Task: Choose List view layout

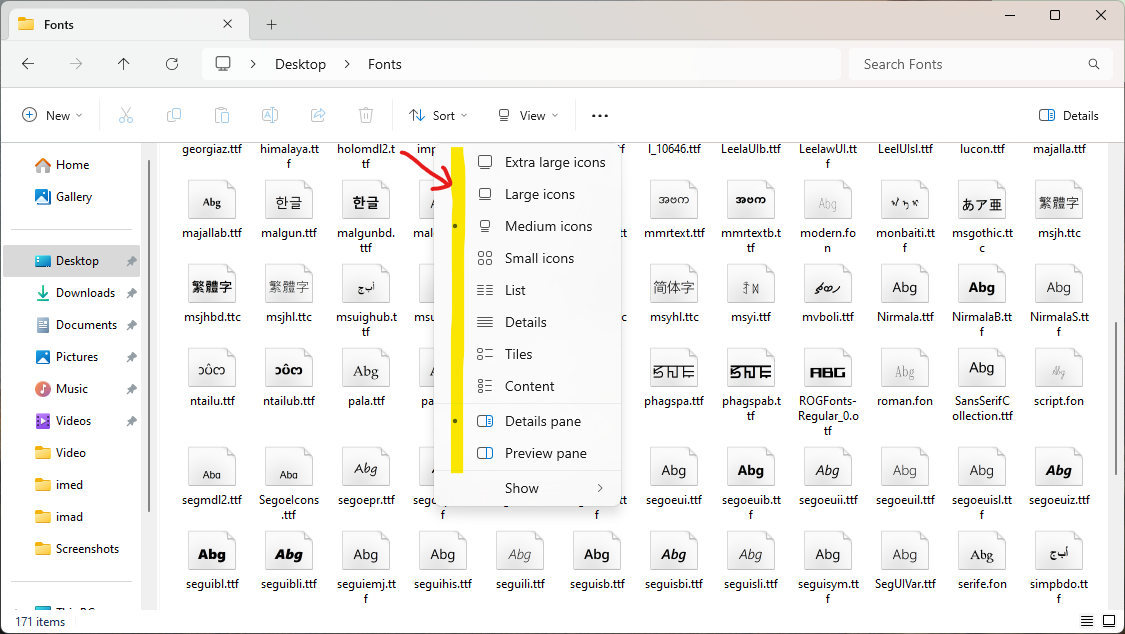Action: (x=527, y=290)
